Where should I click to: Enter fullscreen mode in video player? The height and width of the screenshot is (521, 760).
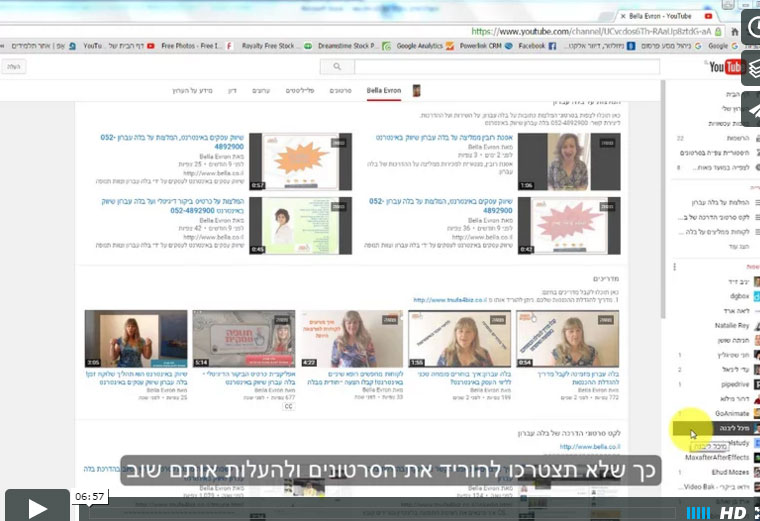[x=755, y=512]
